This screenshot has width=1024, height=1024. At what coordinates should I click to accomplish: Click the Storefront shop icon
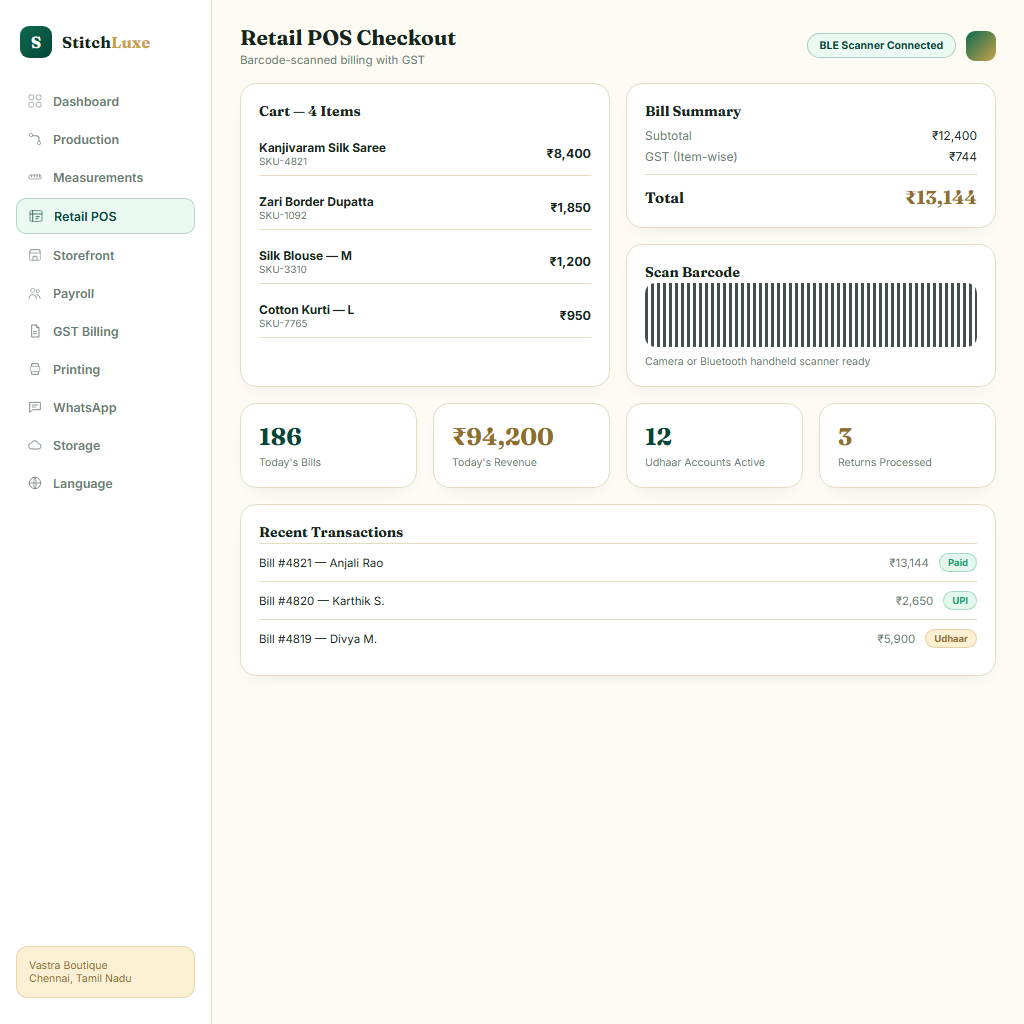35,255
